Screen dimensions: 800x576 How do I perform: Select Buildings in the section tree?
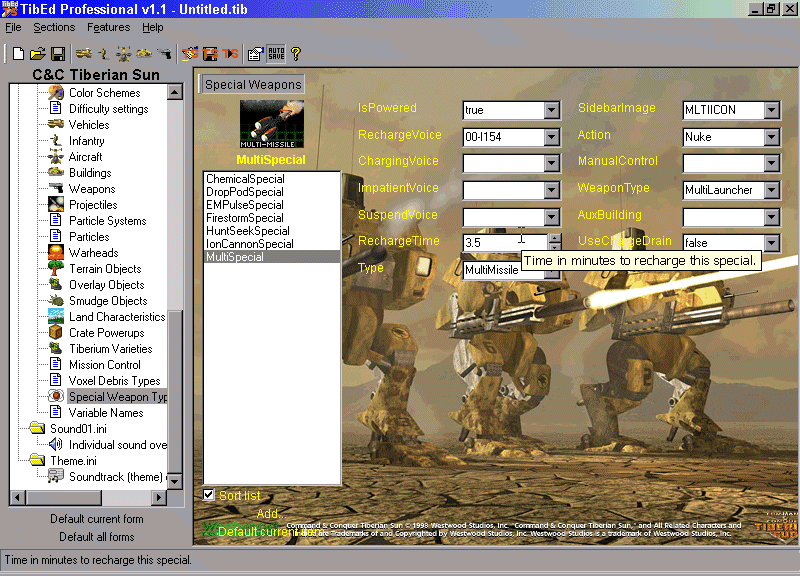[90, 173]
